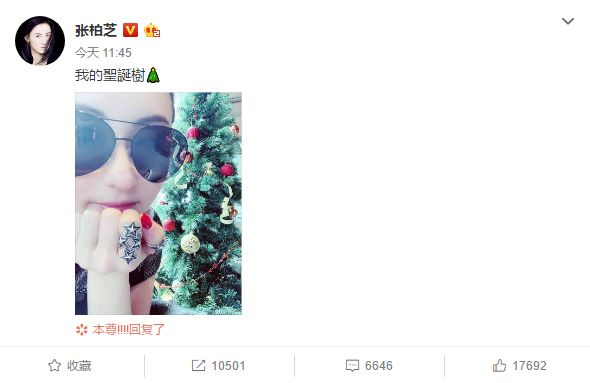
Task: Click the 张柏芝 profile avatar
Action: pyautogui.click(x=40, y=41)
